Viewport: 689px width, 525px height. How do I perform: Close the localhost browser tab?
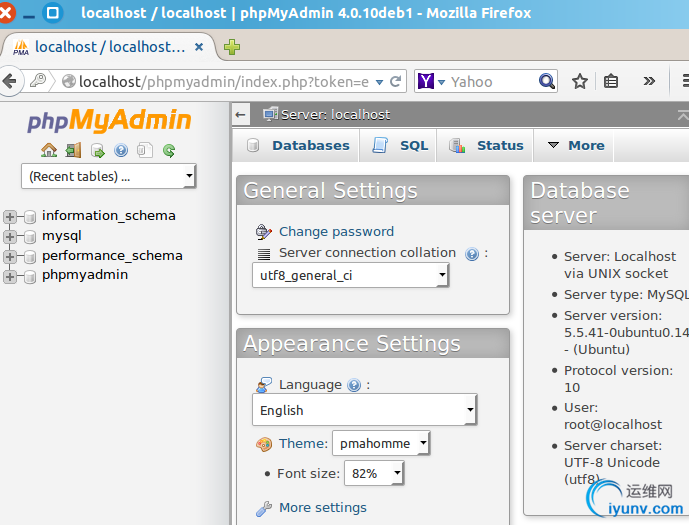tap(199, 47)
